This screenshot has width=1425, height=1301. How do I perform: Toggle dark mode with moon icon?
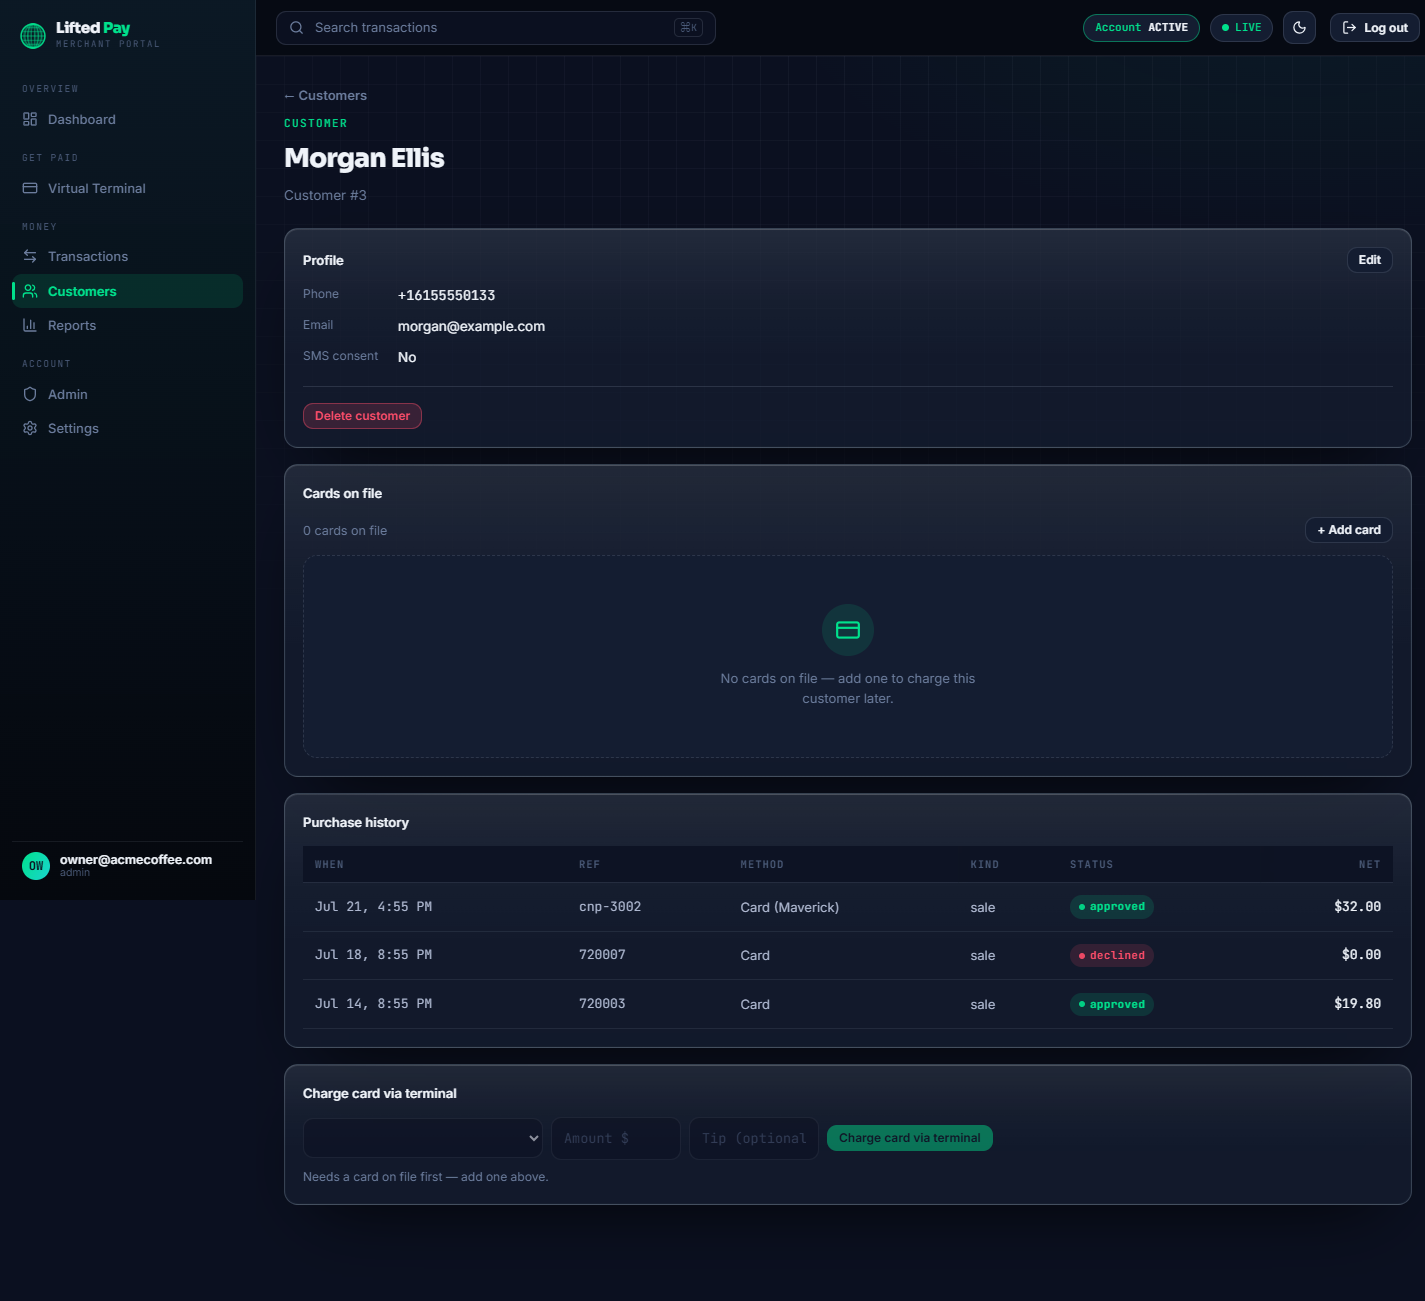tap(1299, 28)
